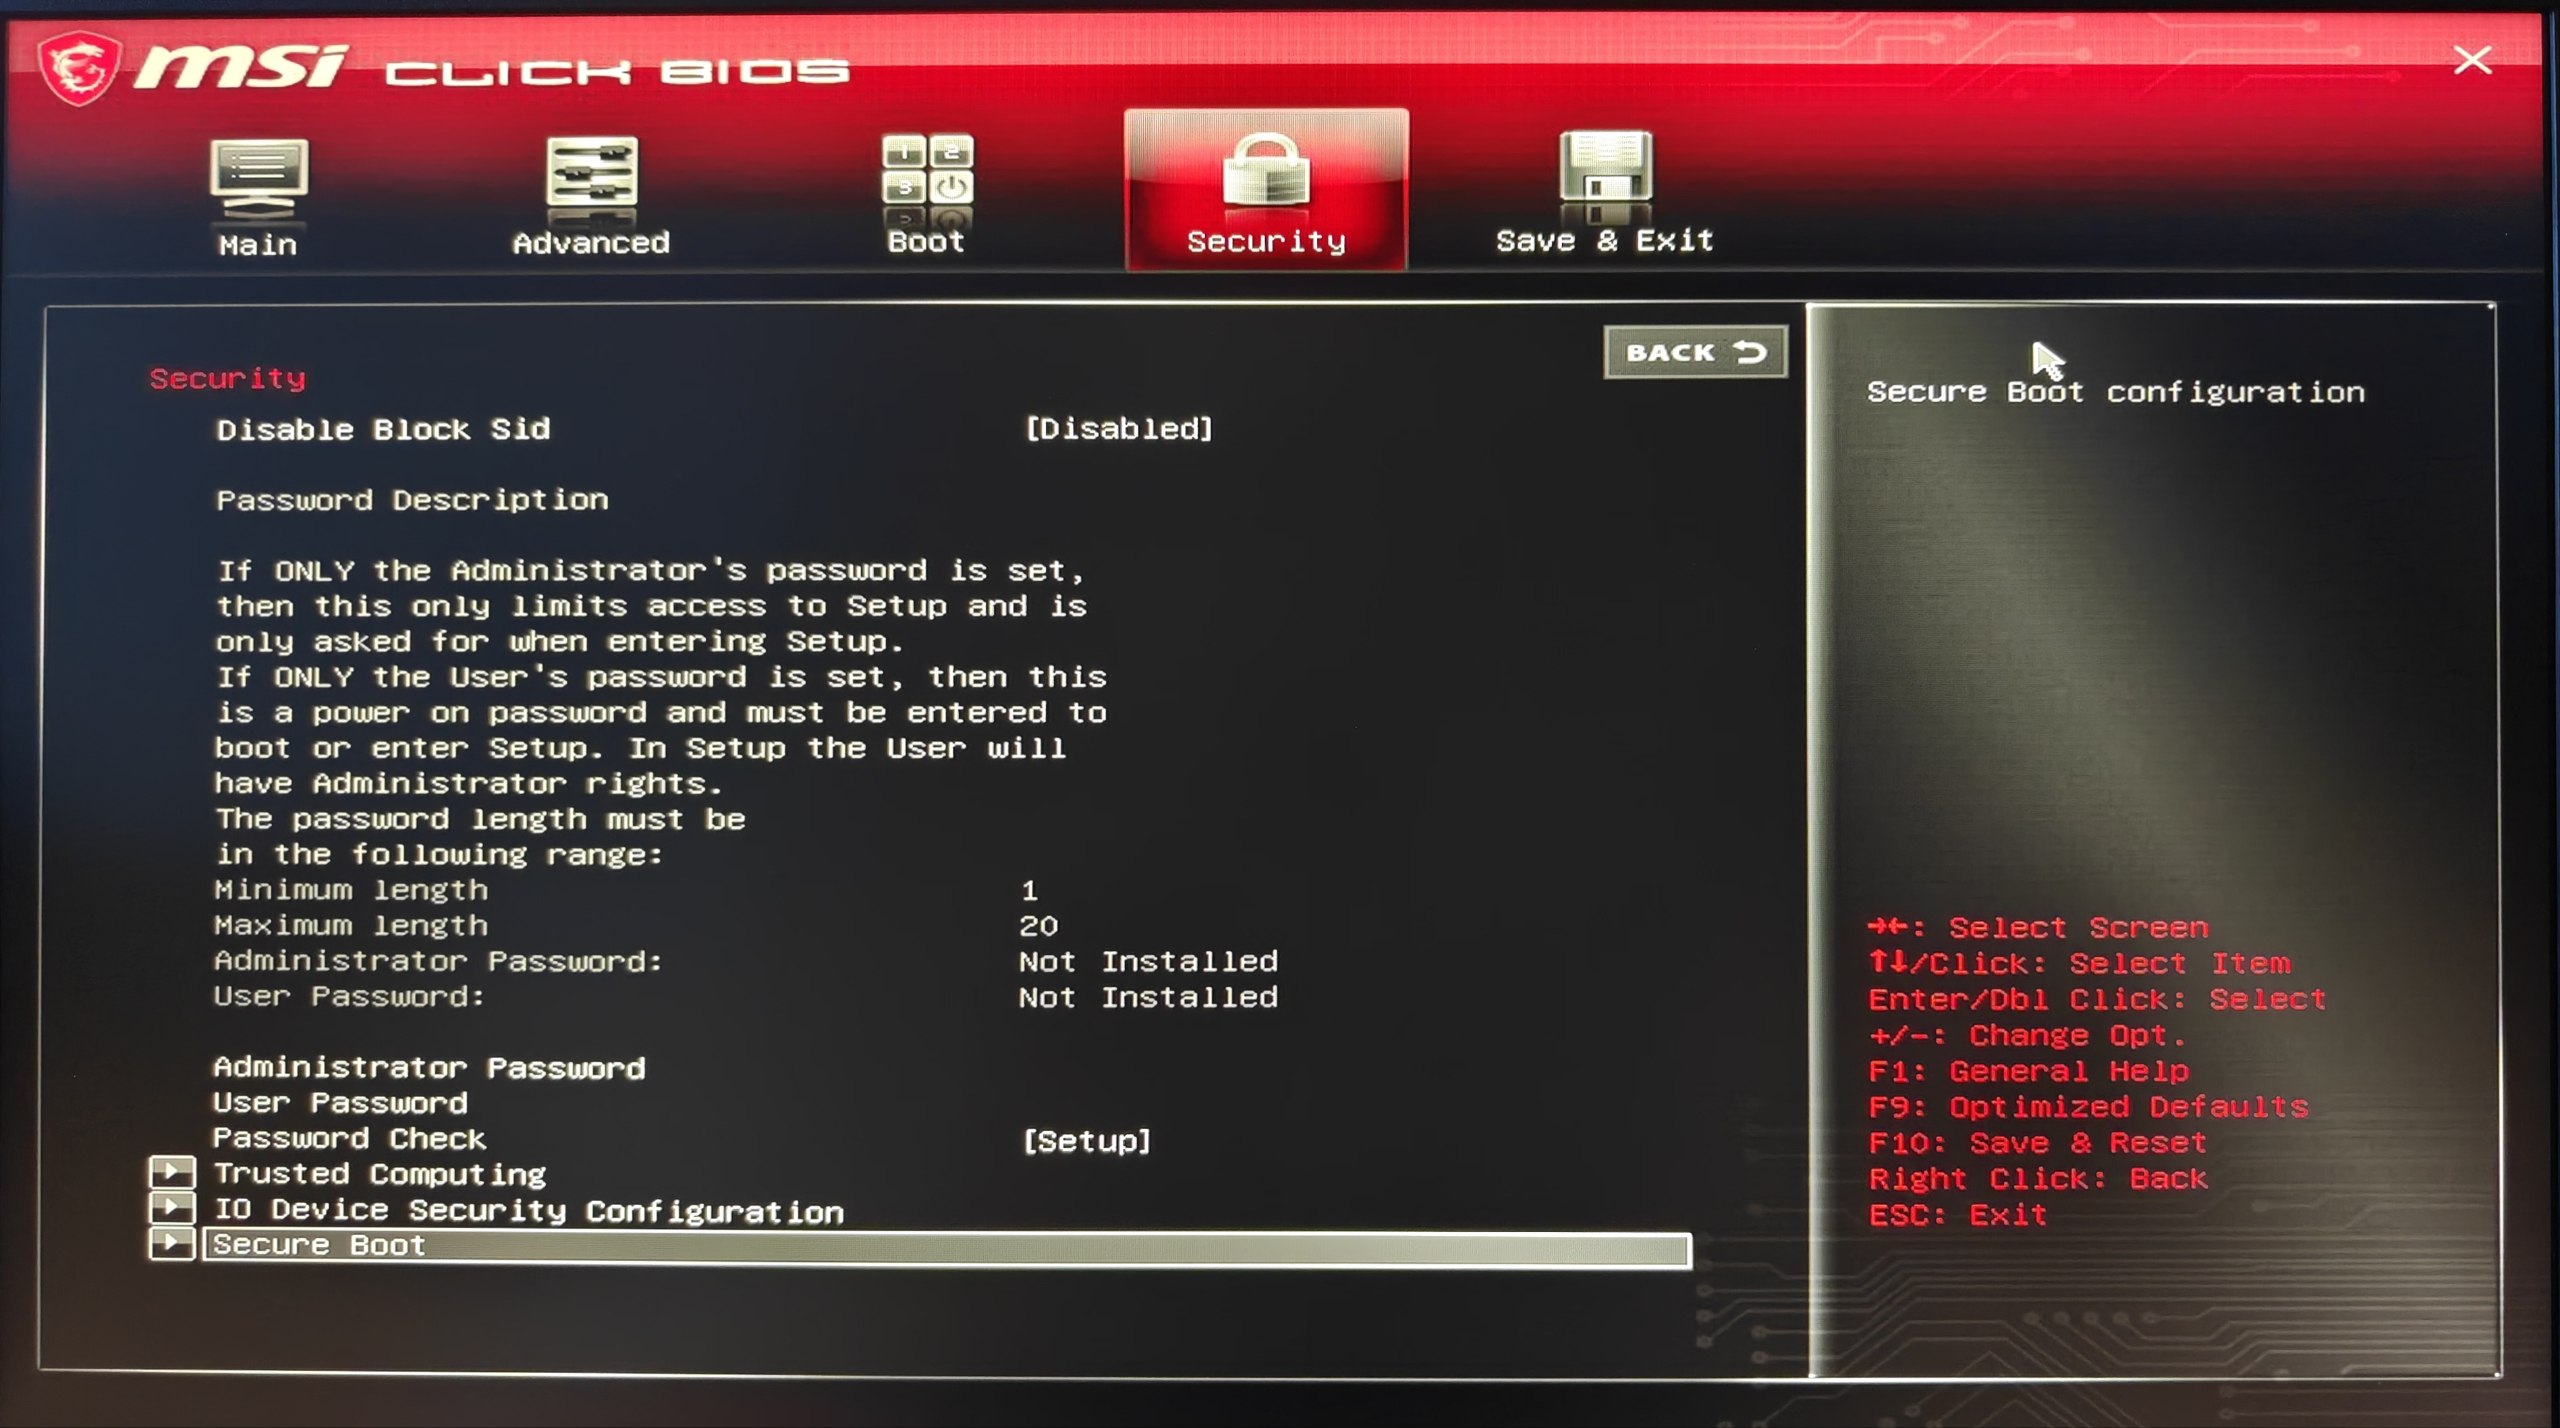Open IO Device Security Configuration

pyautogui.click(x=528, y=1211)
